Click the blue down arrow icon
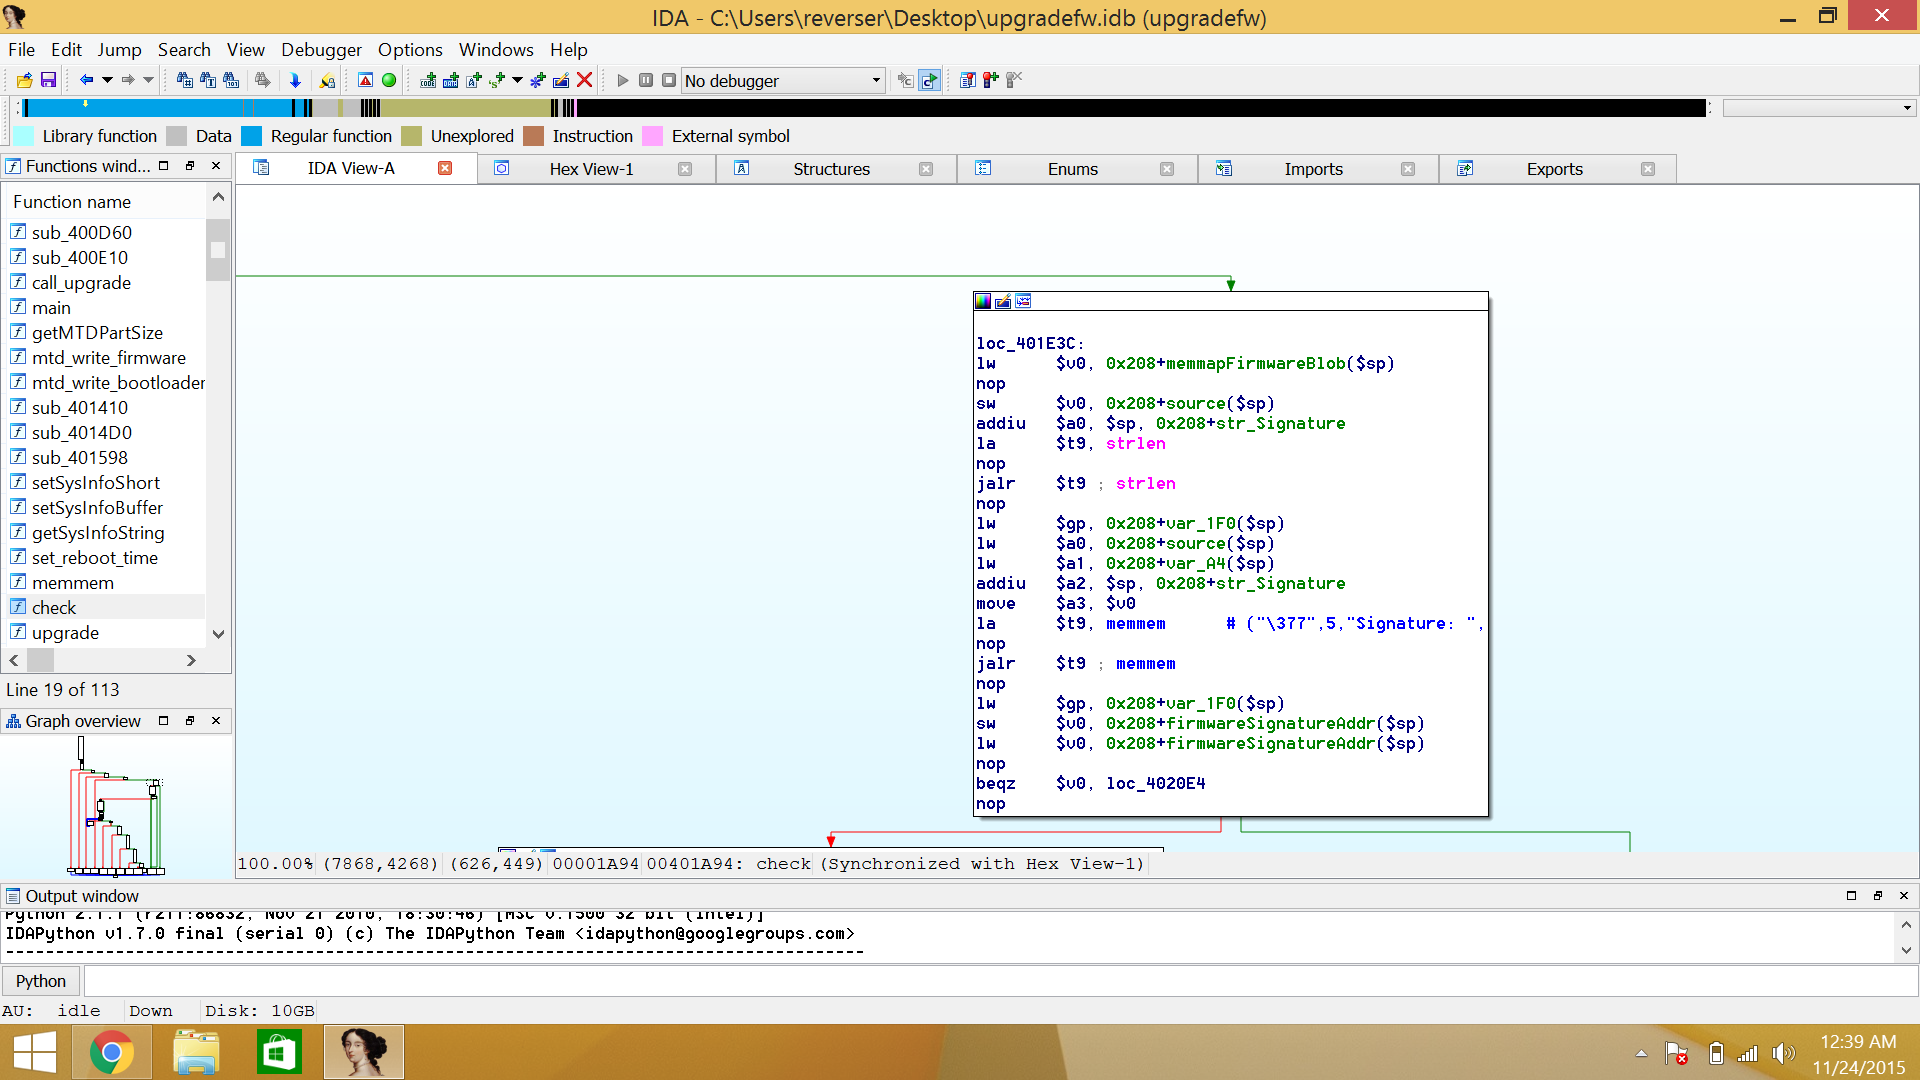This screenshot has height=1080, width=1920. pyautogui.click(x=295, y=80)
